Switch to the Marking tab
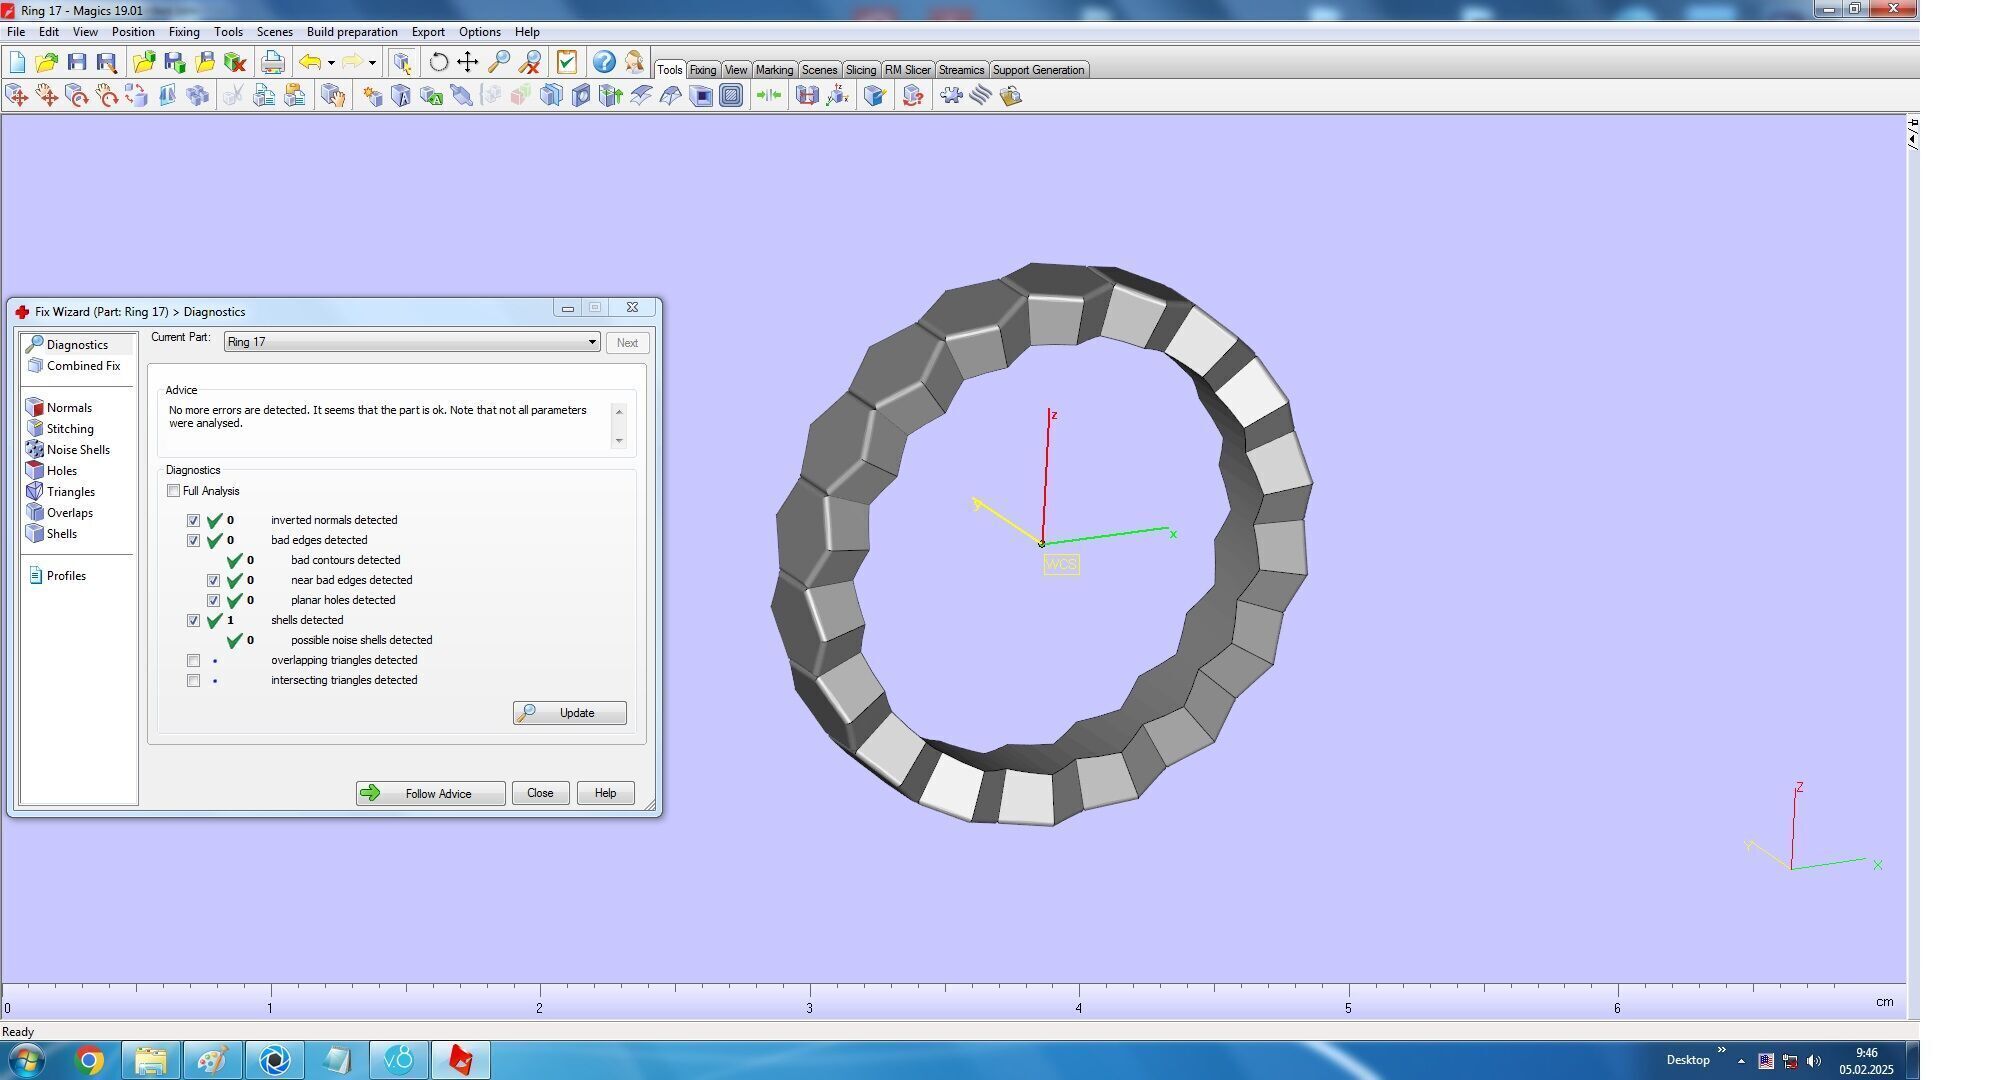 coord(774,70)
